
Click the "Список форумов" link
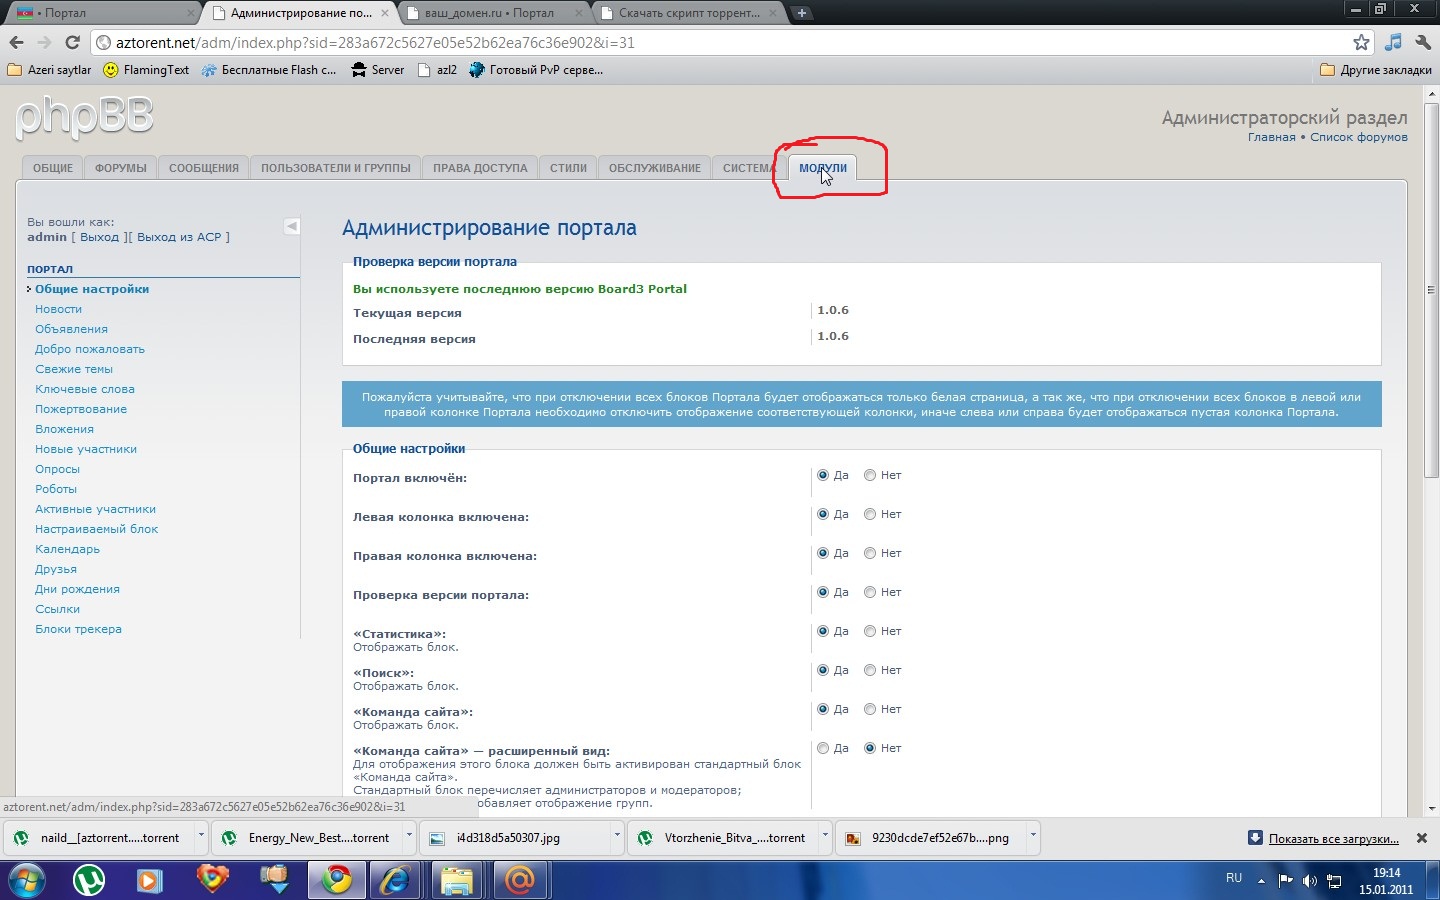click(1359, 137)
